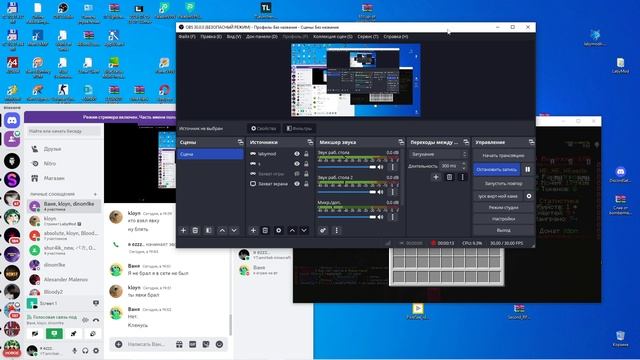Viewport: 640px width, 360px height.
Task: Add a scene transition with plus icon
Action: click(436, 177)
